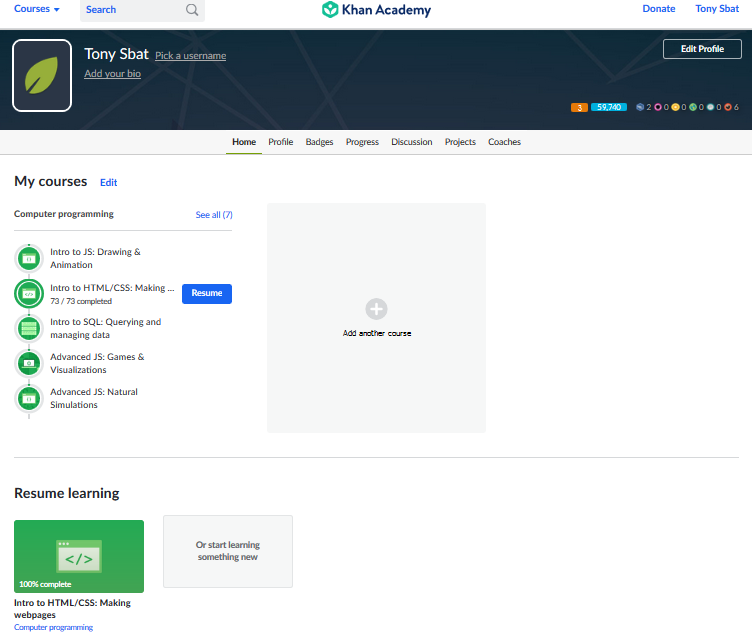Click Edit next to My courses
The width and height of the screenshot is (752, 642).
coord(108,183)
